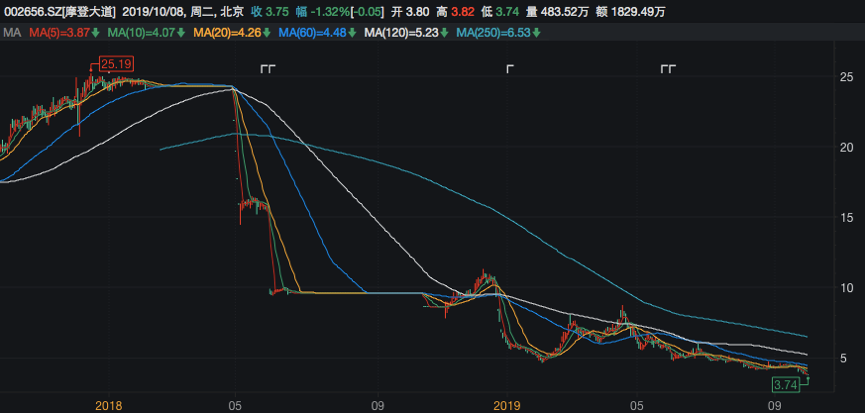Click the 15 price level on Y axis

tap(845, 218)
